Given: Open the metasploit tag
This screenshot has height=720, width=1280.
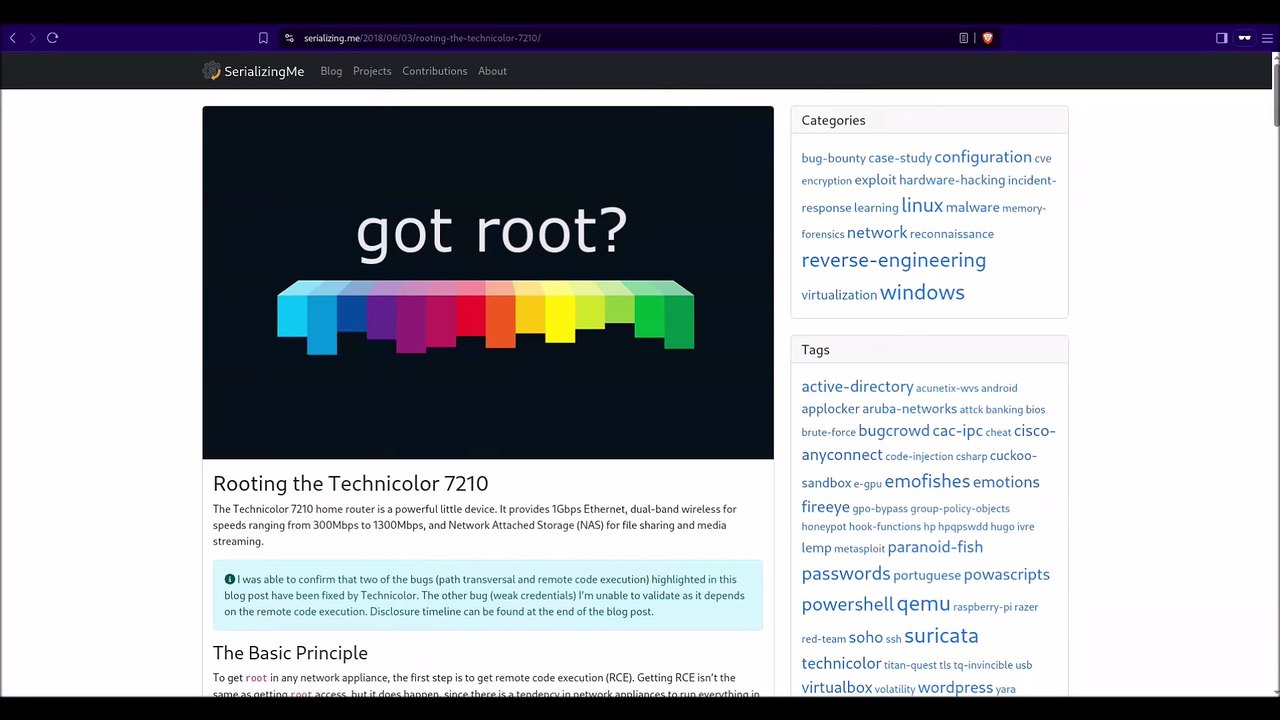Looking at the screenshot, I should tap(860, 549).
